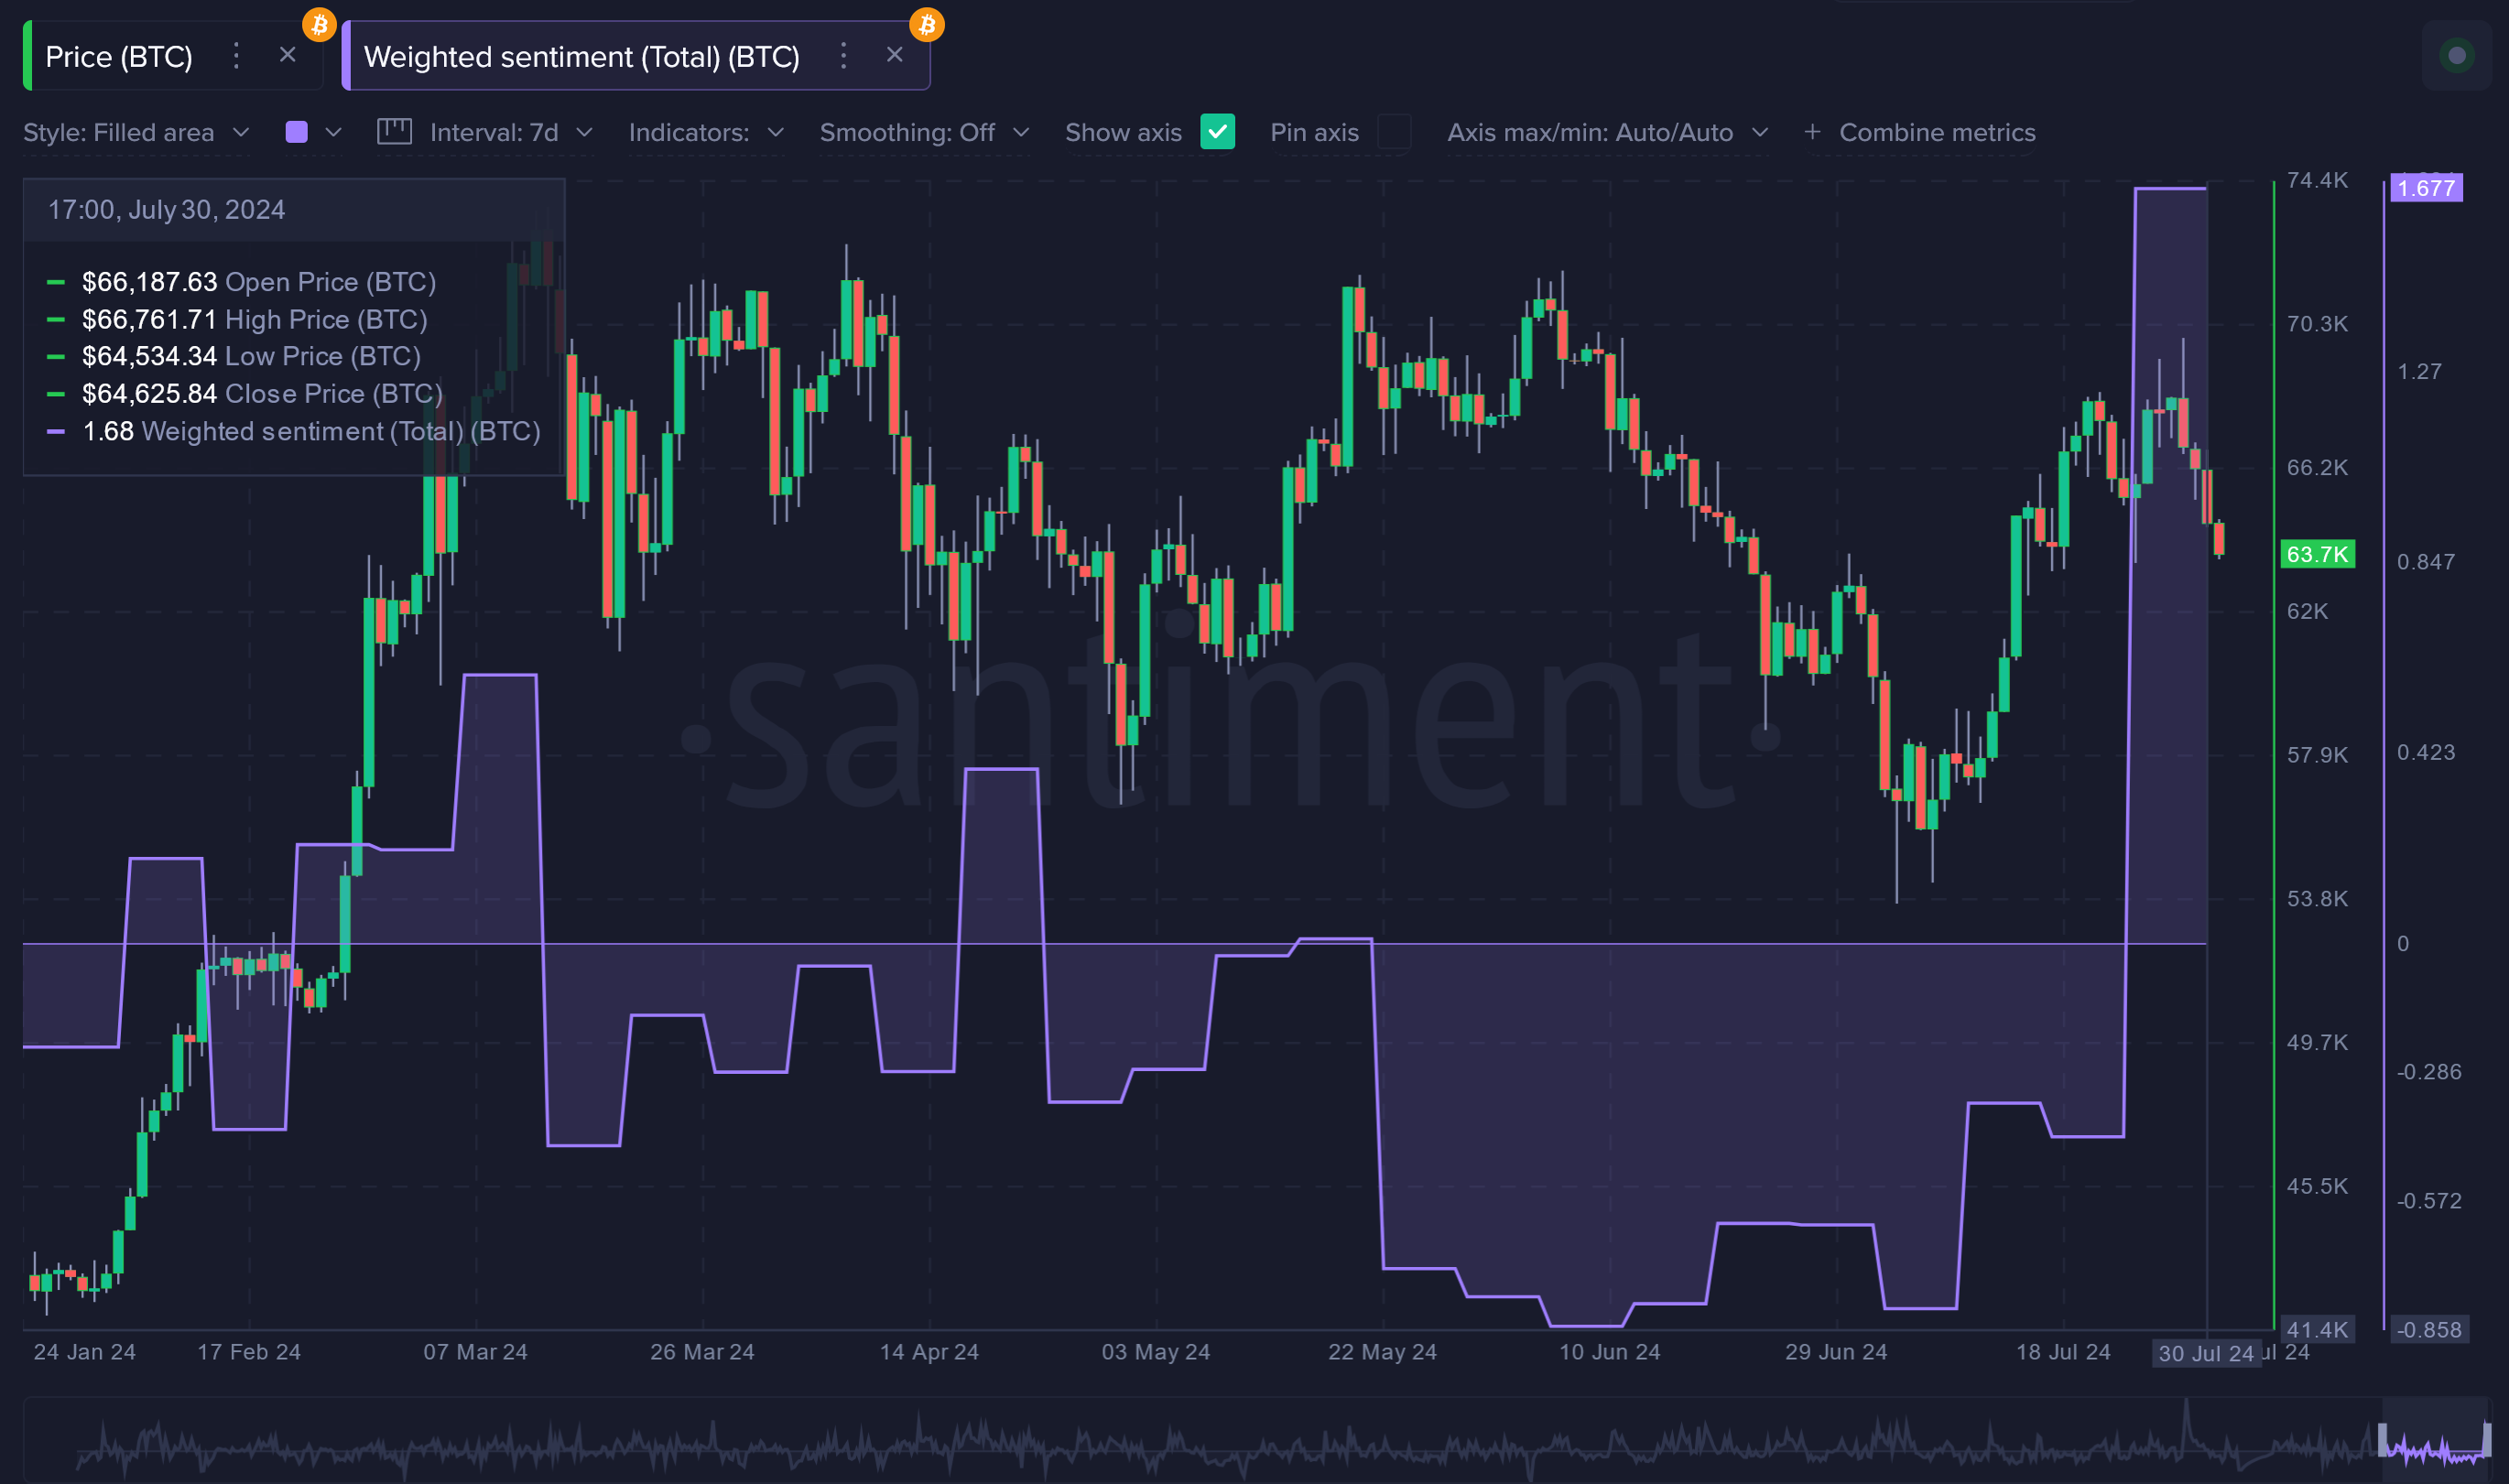The height and width of the screenshot is (1484, 2509).
Task: Open the purple color swatch picker
Action: coord(297,132)
